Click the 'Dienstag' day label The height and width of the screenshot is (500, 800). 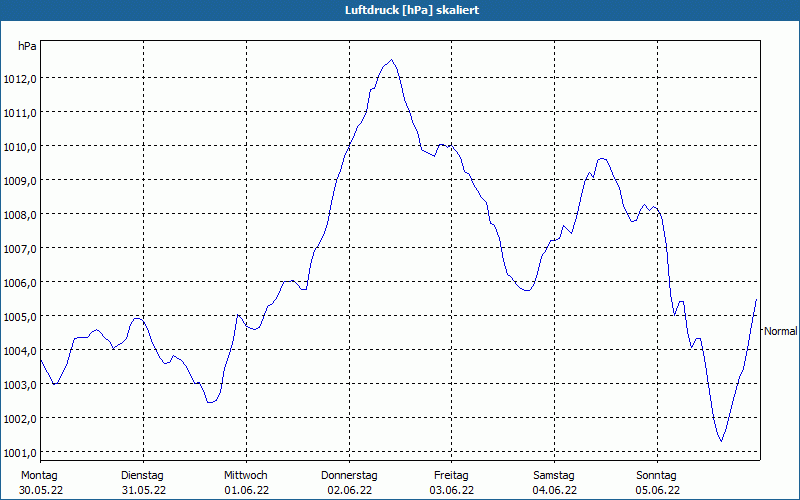(x=142, y=476)
